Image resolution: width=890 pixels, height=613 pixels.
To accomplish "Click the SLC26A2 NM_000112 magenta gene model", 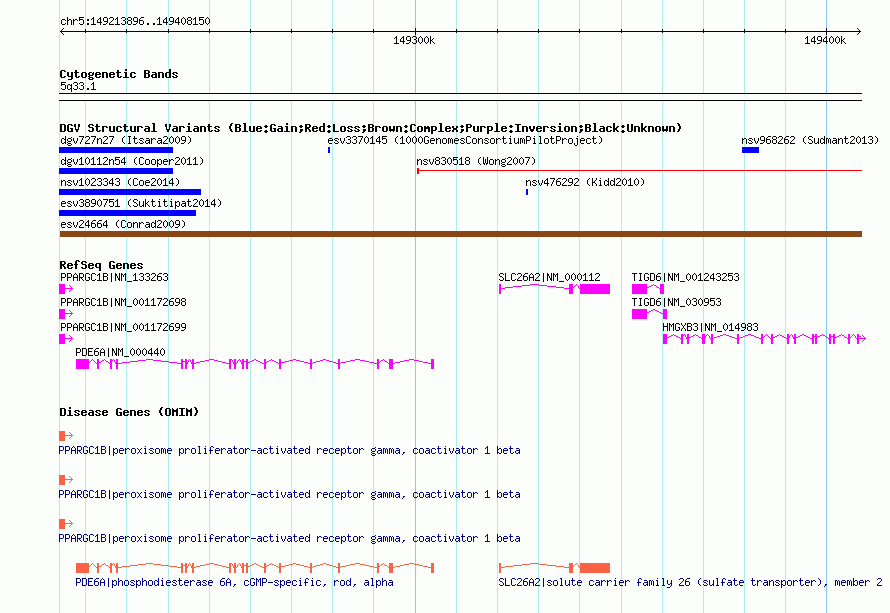I will [x=555, y=289].
